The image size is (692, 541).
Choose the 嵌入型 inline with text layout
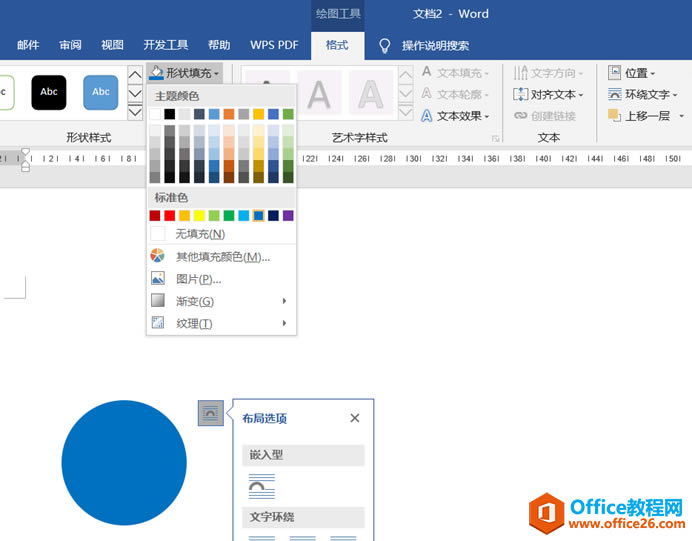tap(262, 486)
